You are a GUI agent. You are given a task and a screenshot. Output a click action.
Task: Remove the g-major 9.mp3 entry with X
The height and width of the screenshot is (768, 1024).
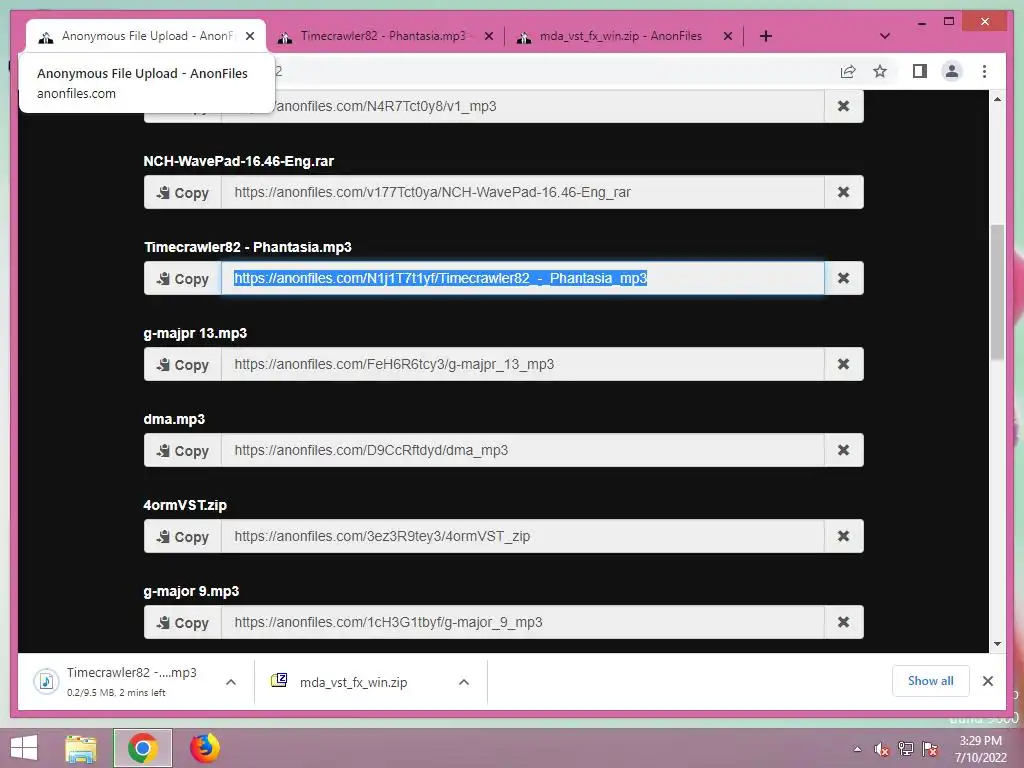click(x=844, y=622)
